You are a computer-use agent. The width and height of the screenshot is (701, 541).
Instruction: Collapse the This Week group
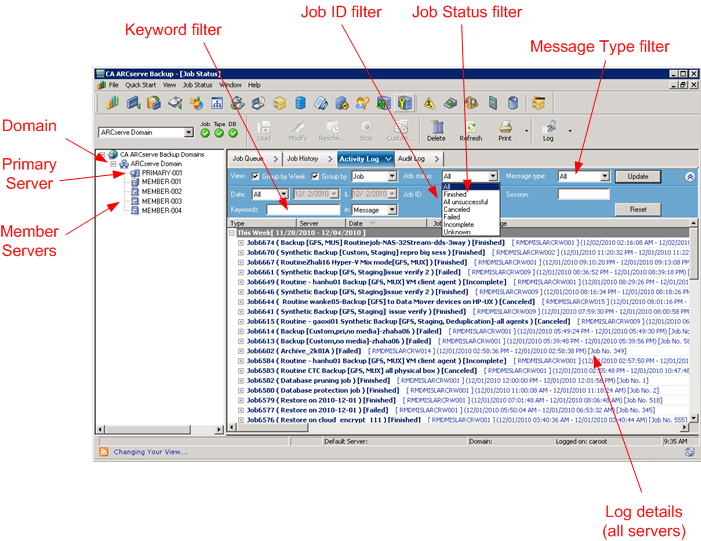[x=232, y=233]
